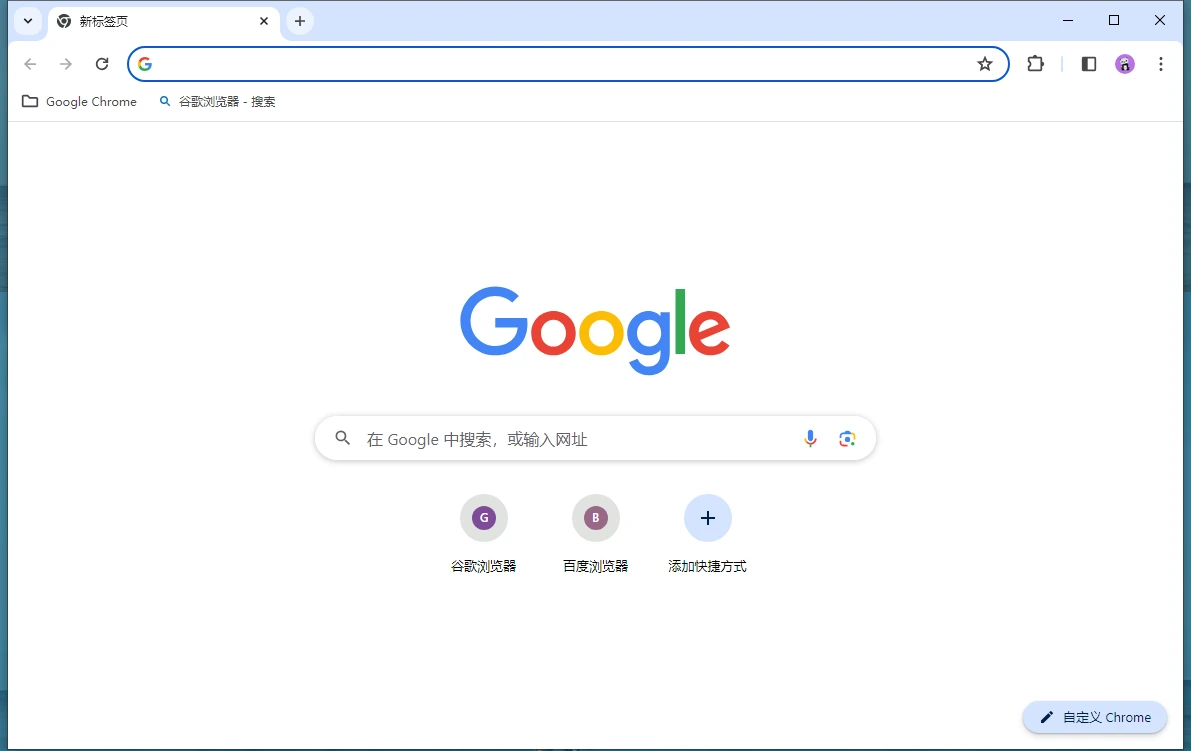Click the Google icon in the address bar
This screenshot has height=751, width=1191.
point(145,64)
